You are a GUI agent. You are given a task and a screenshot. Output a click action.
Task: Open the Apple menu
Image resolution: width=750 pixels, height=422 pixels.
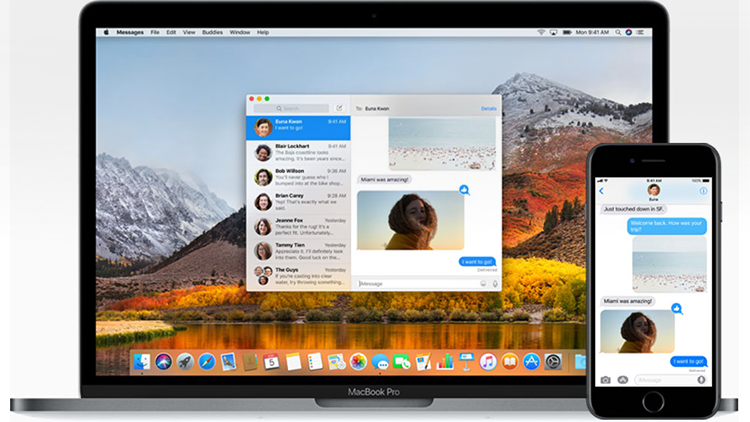click(106, 33)
